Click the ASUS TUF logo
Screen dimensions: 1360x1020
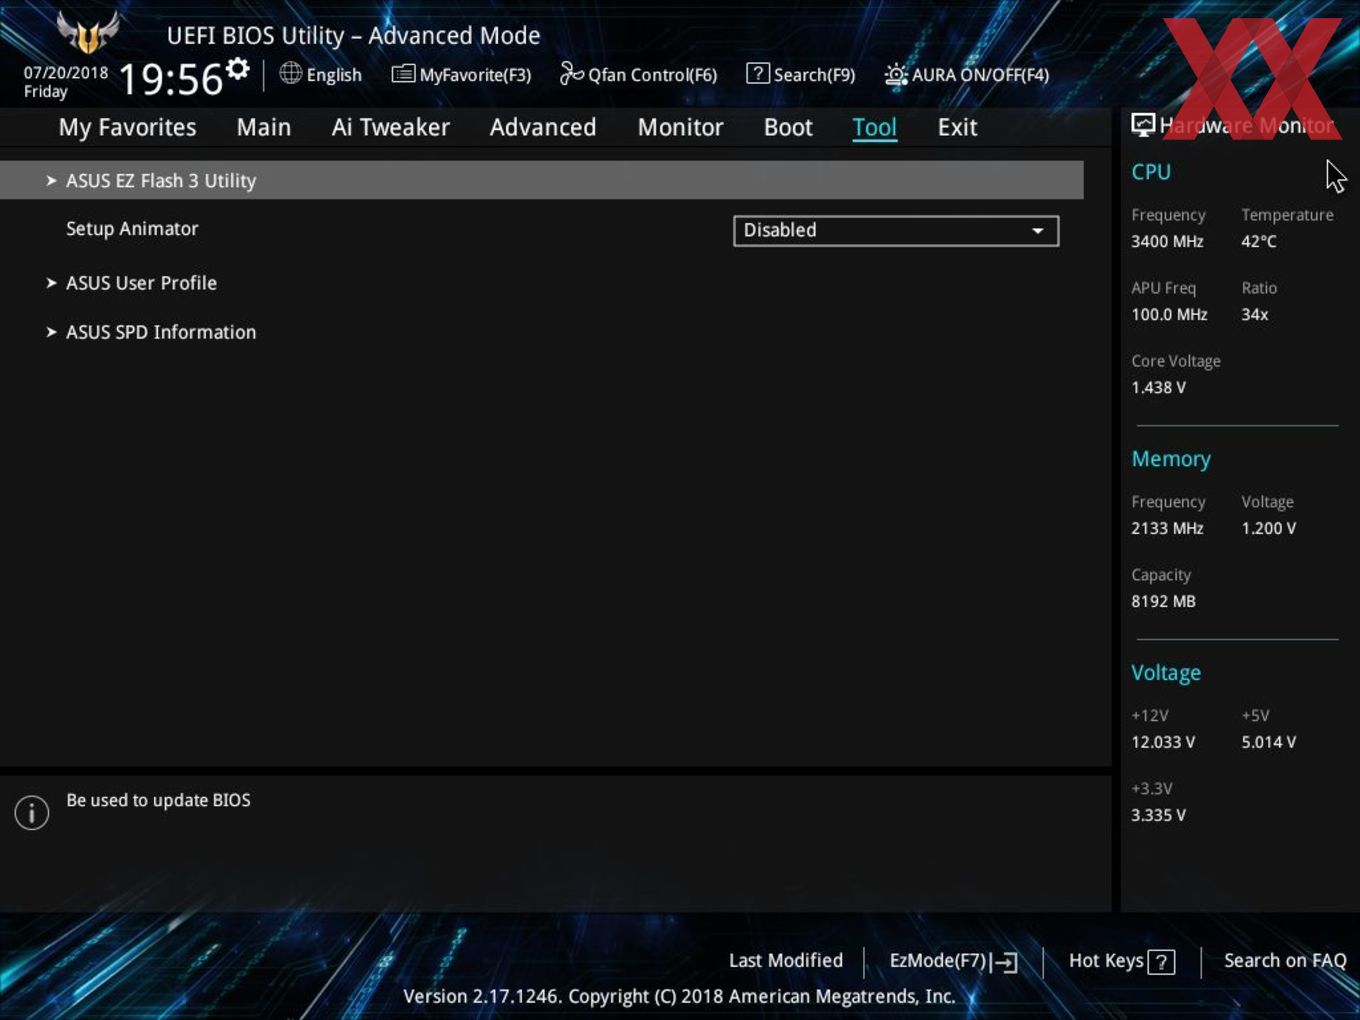88,32
